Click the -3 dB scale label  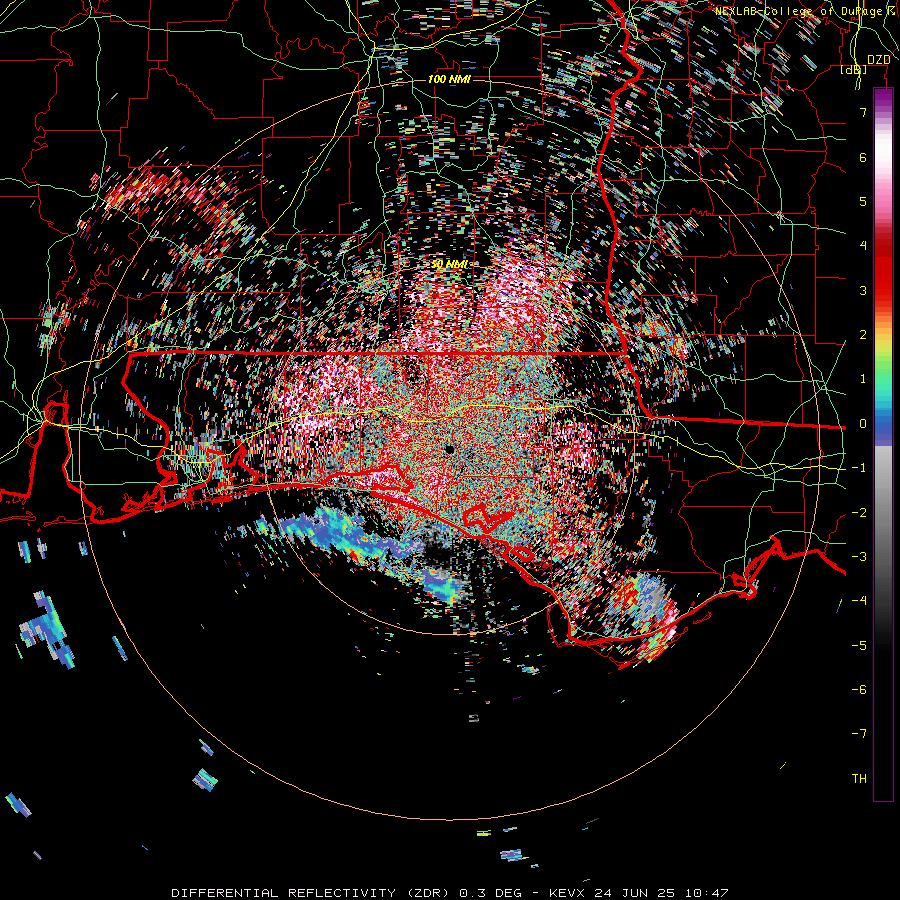click(x=859, y=557)
